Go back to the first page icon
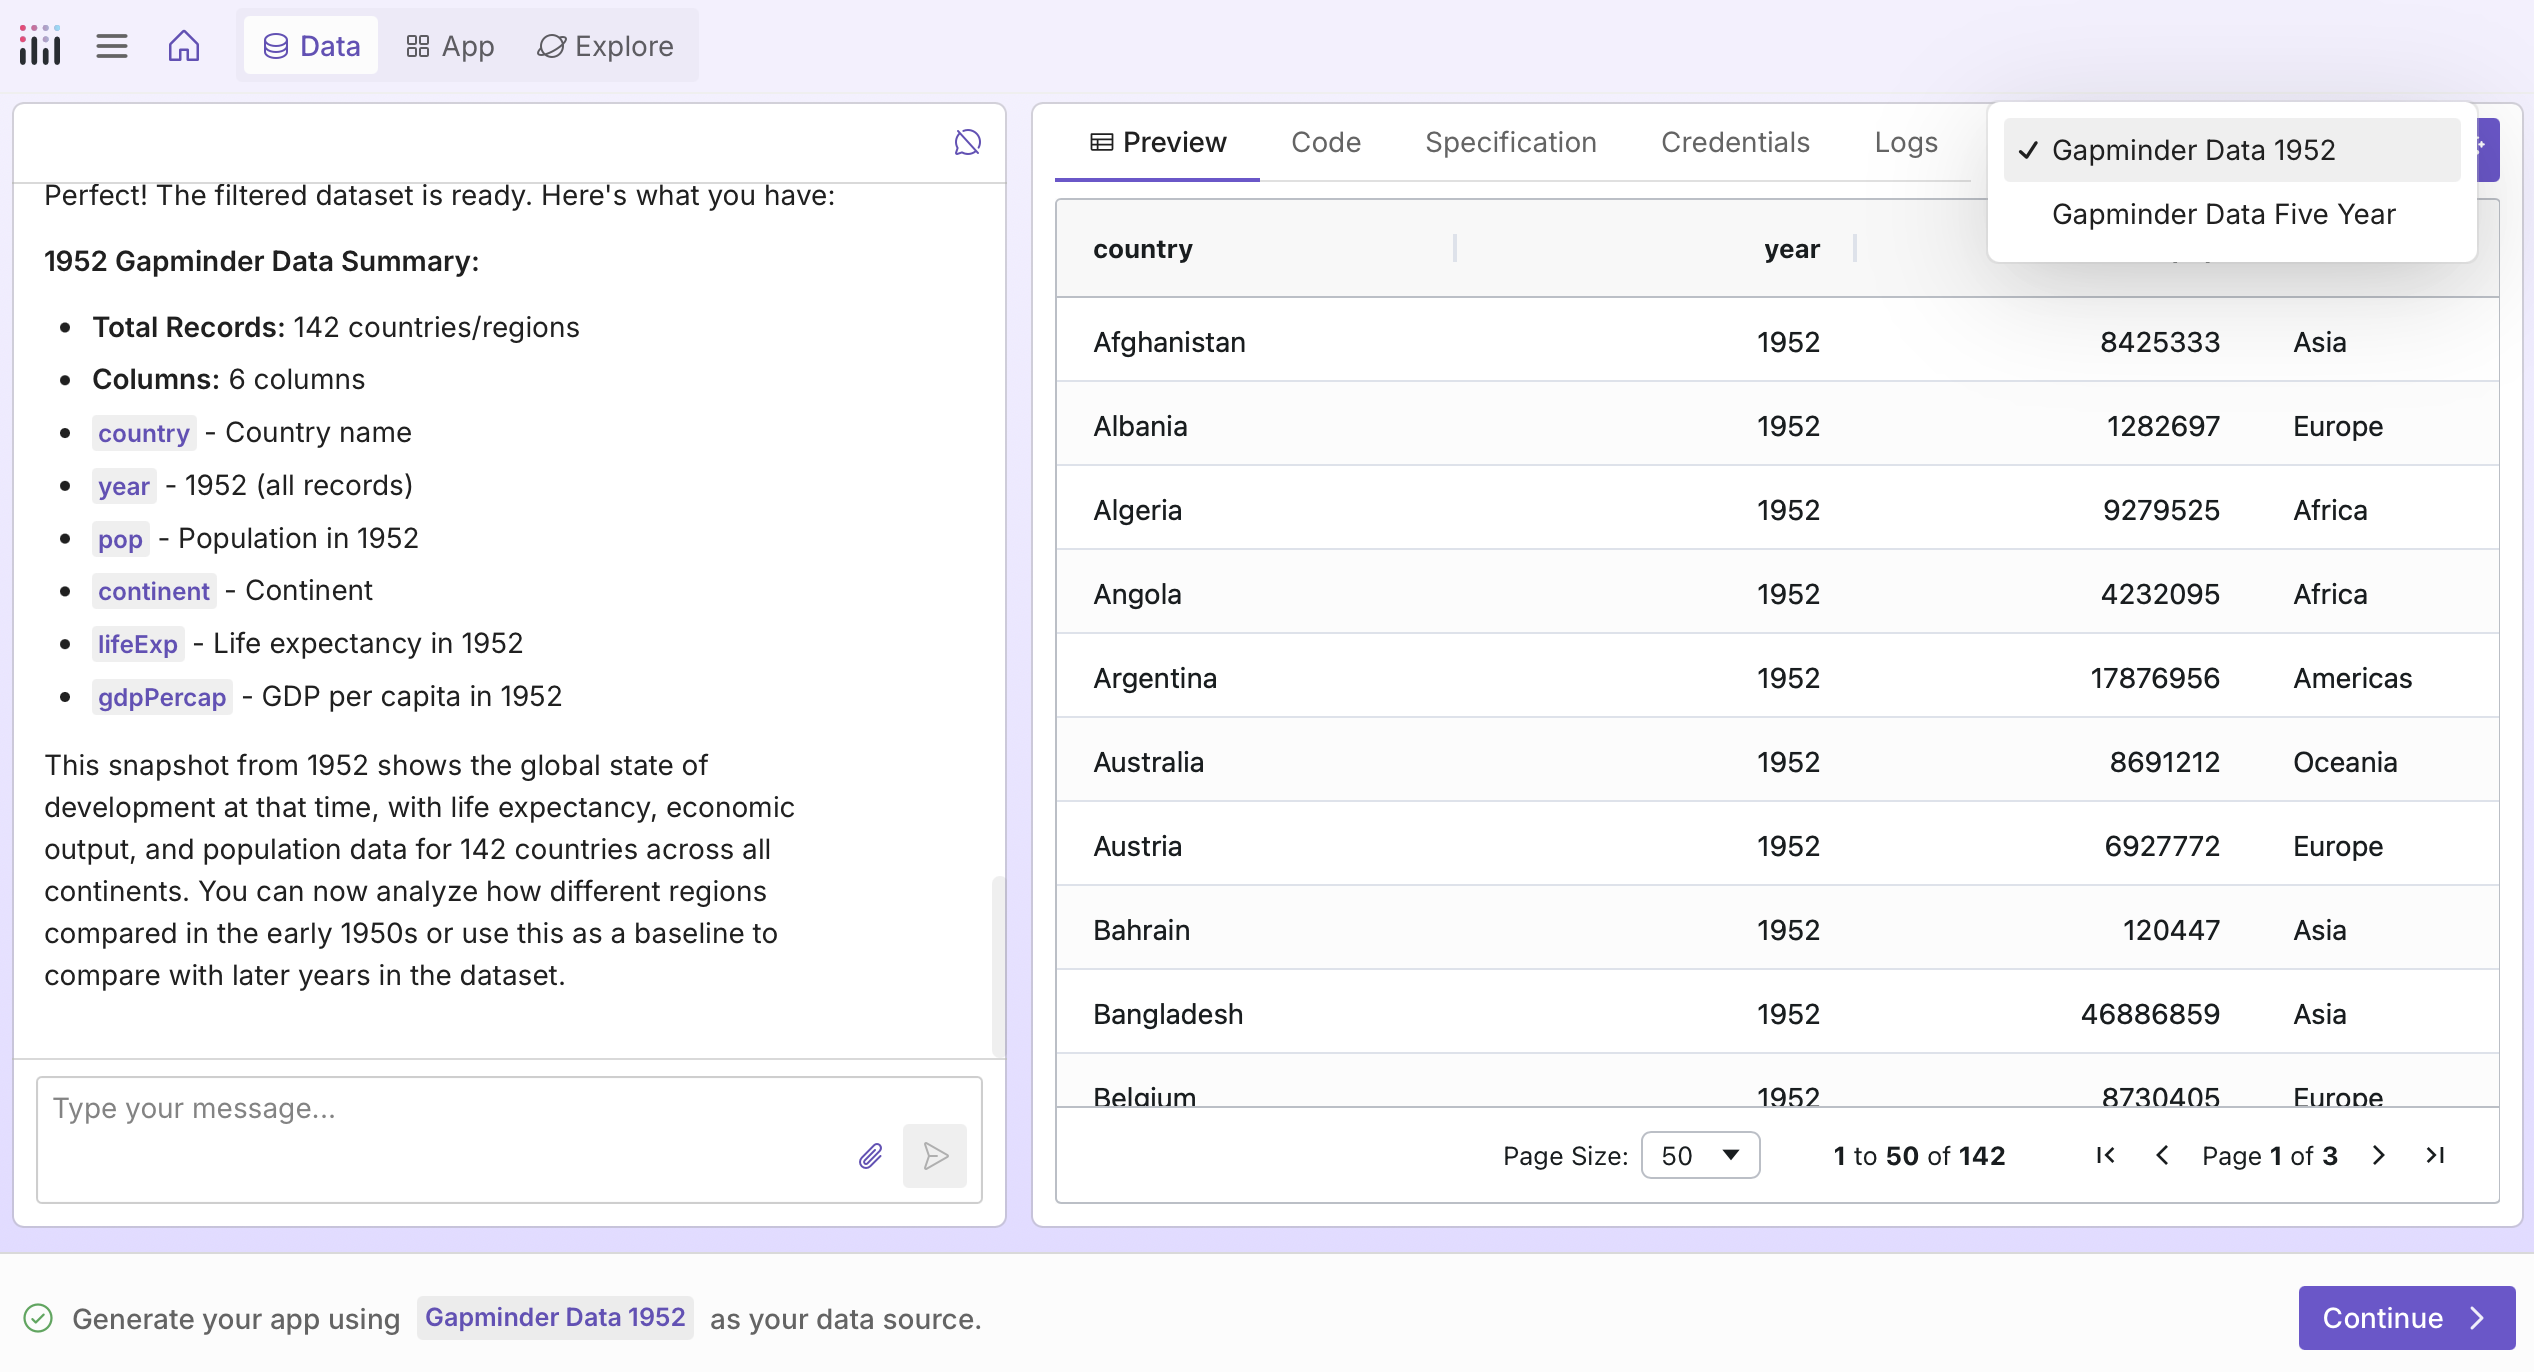The width and height of the screenshot is (2534, 1372). point(2104,1155)
